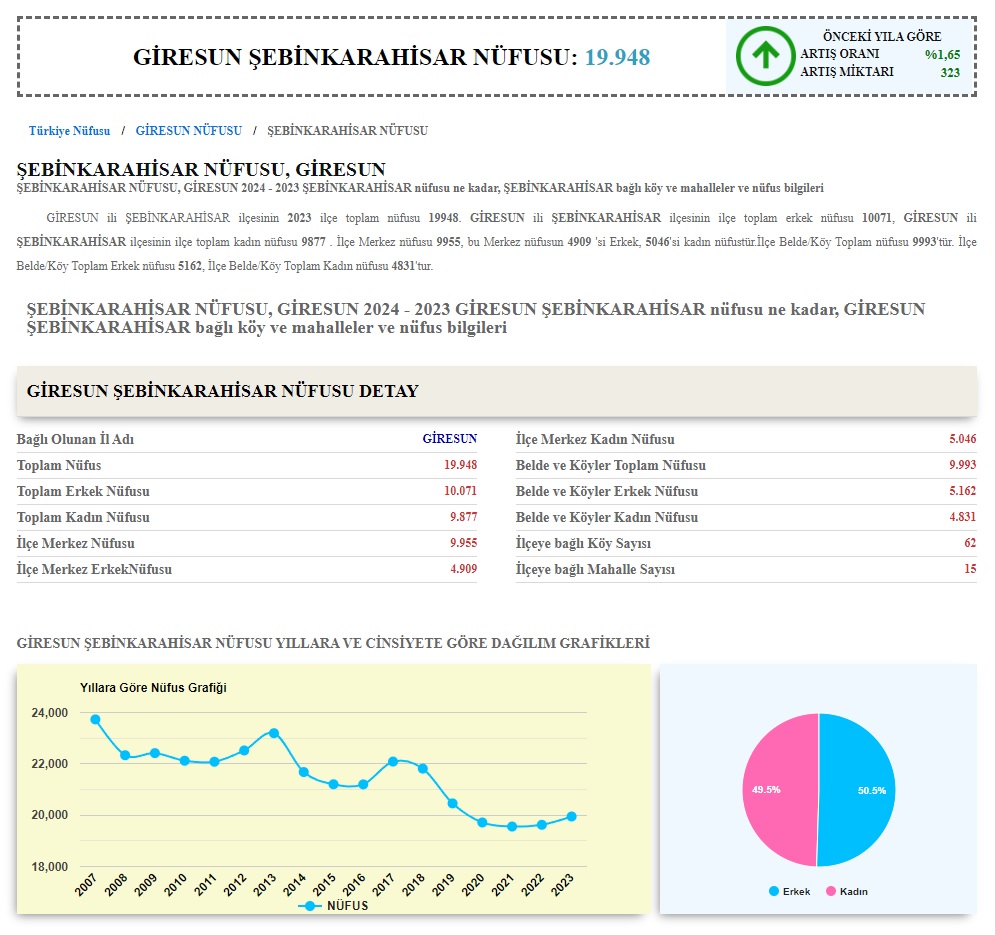Click the Toplam Erkek Nüfusu value 10.071
995x935 pixels.
[x=460, y=491]
